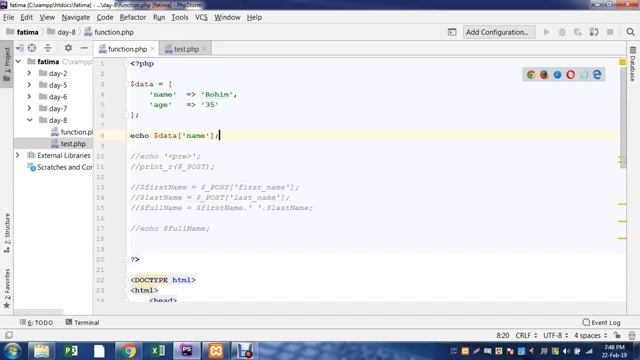The width and height of the screenshot is (640, 360).
Task: Open the Database side tool window
Action: (x=633, y=64)
